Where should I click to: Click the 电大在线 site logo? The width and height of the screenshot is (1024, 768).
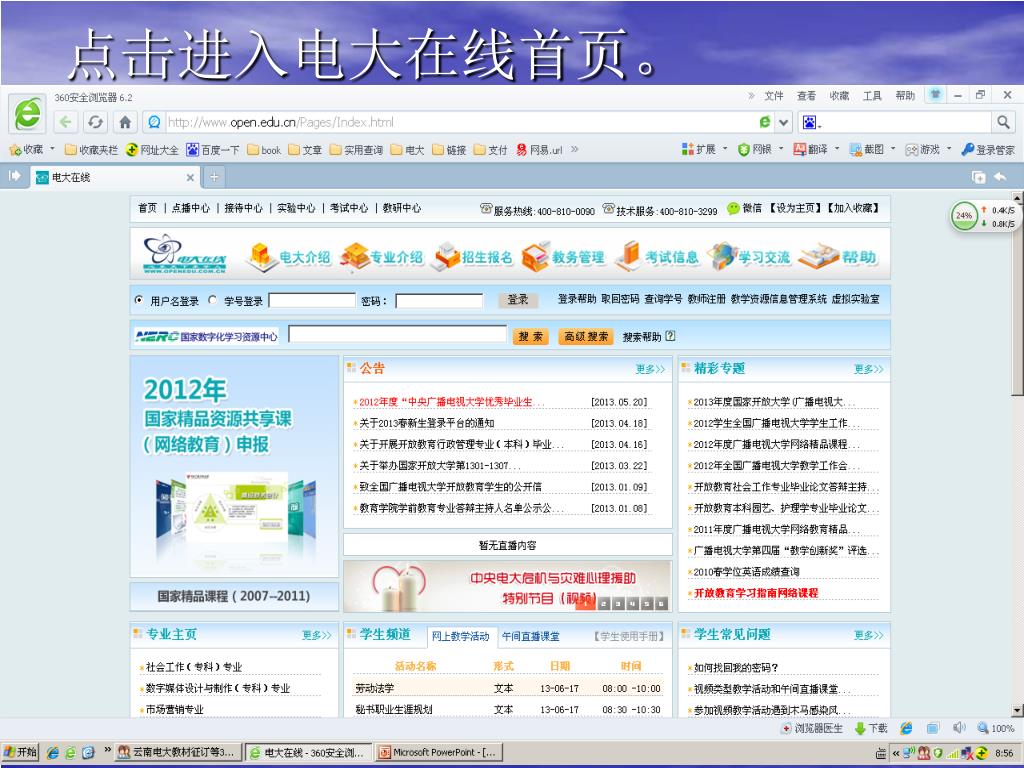tap(185, 253)
